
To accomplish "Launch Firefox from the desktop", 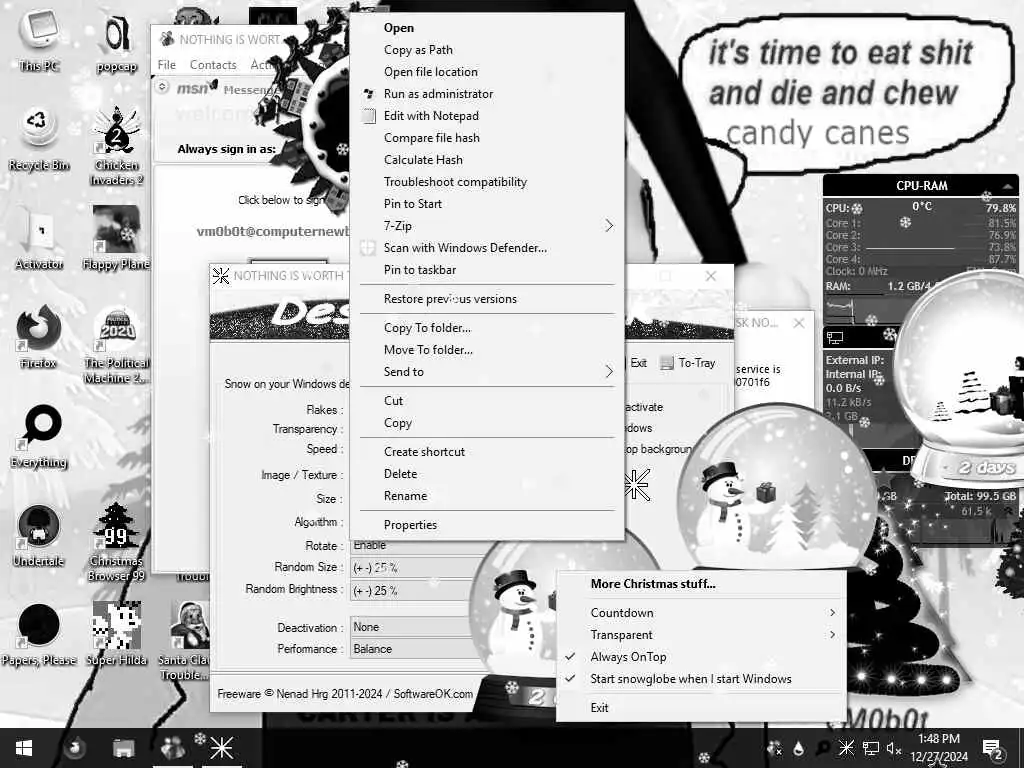I will (39, 337).
